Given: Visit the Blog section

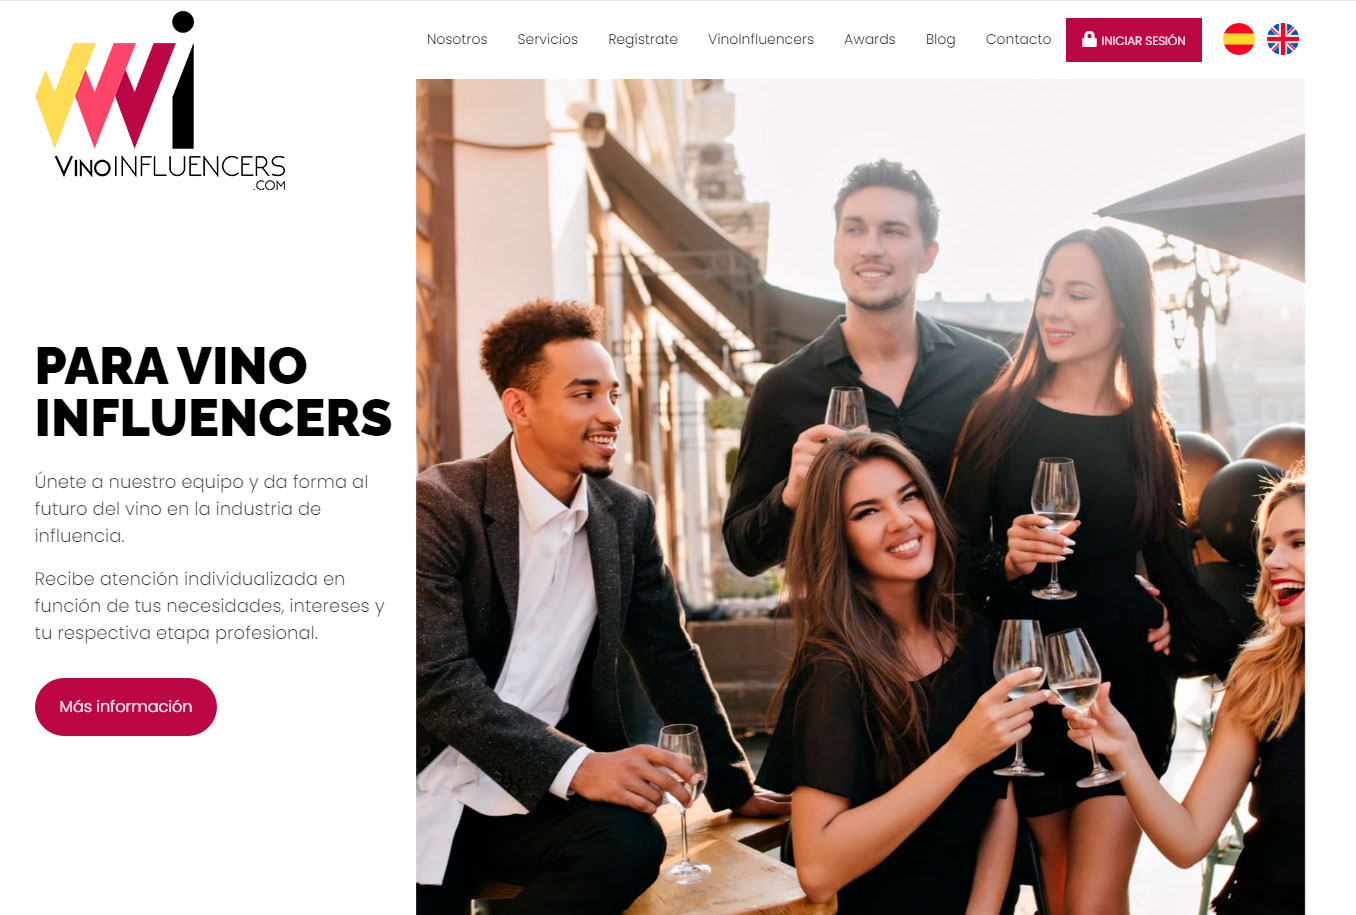Looking at the screenshot, I should [941, 39].
